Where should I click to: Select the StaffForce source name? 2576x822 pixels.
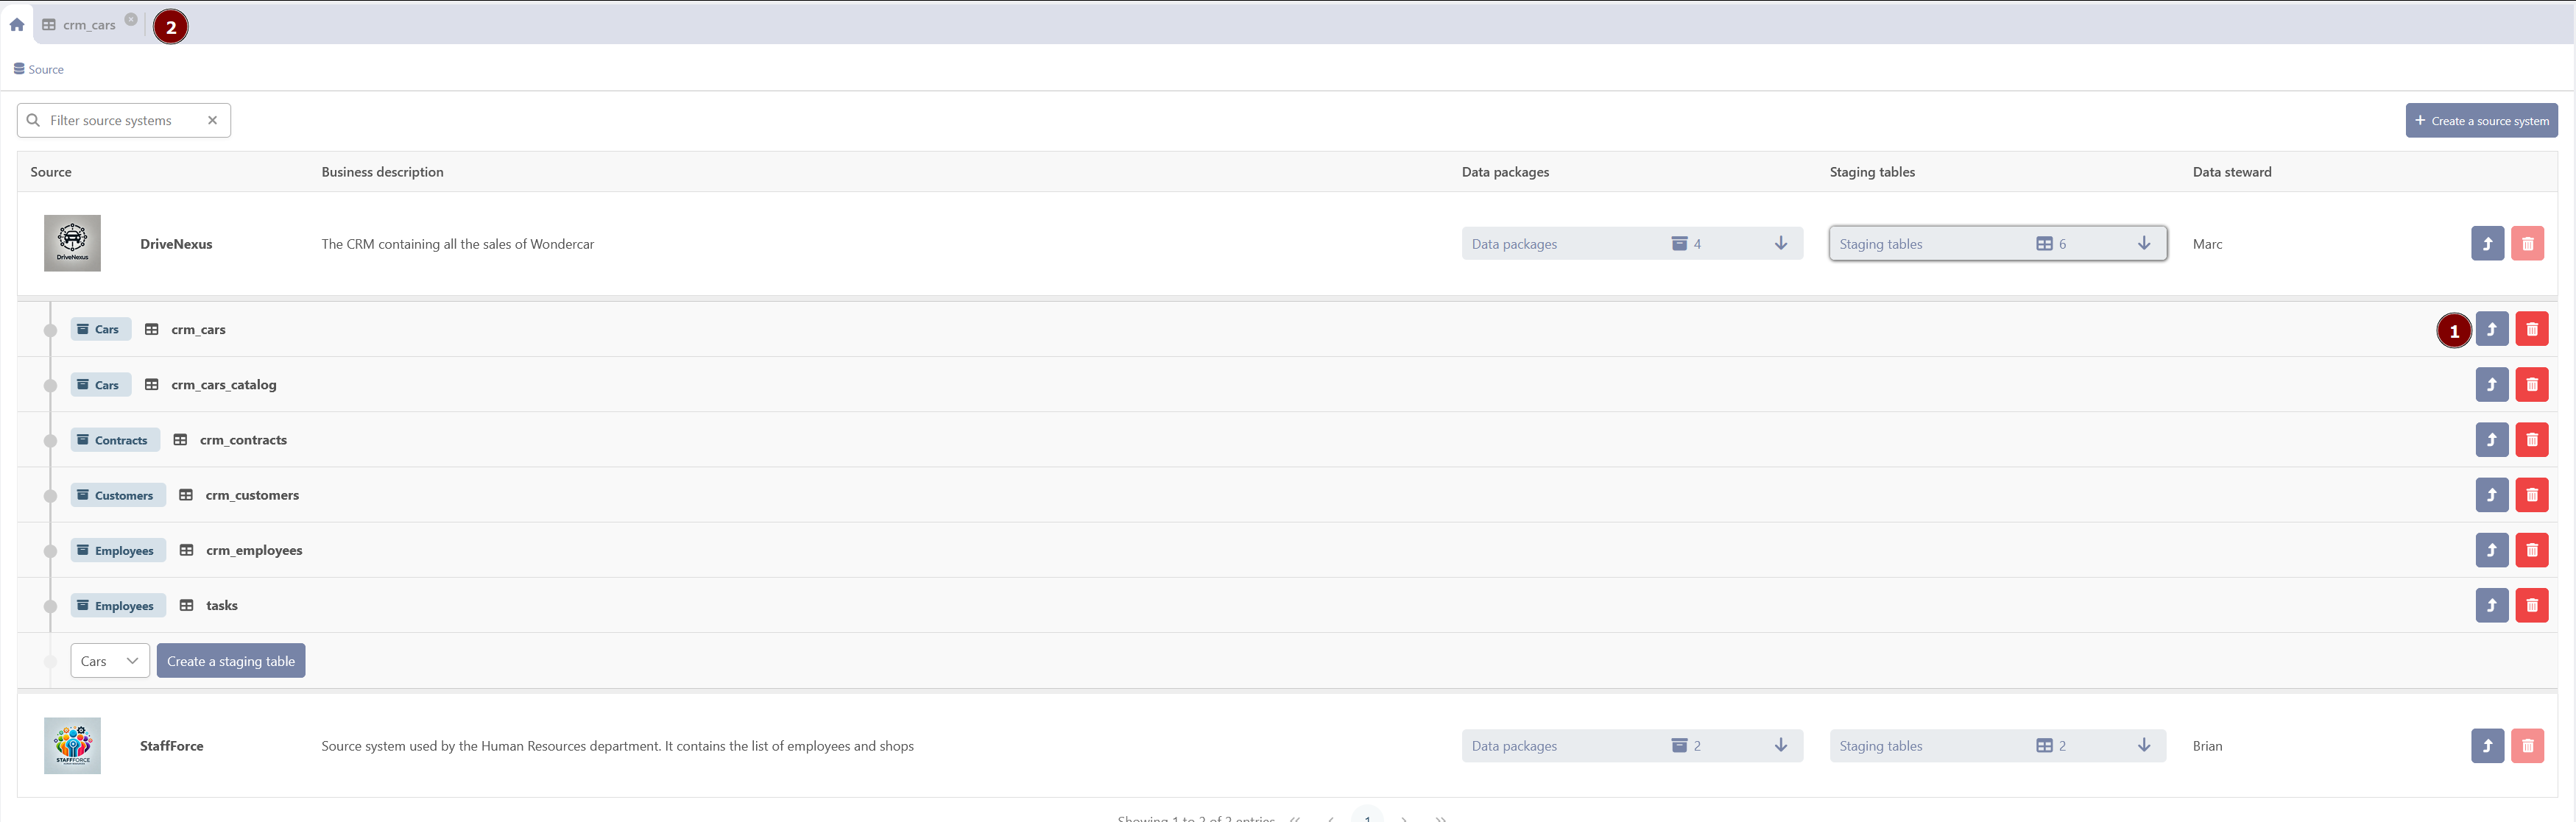tap(172, 746)
